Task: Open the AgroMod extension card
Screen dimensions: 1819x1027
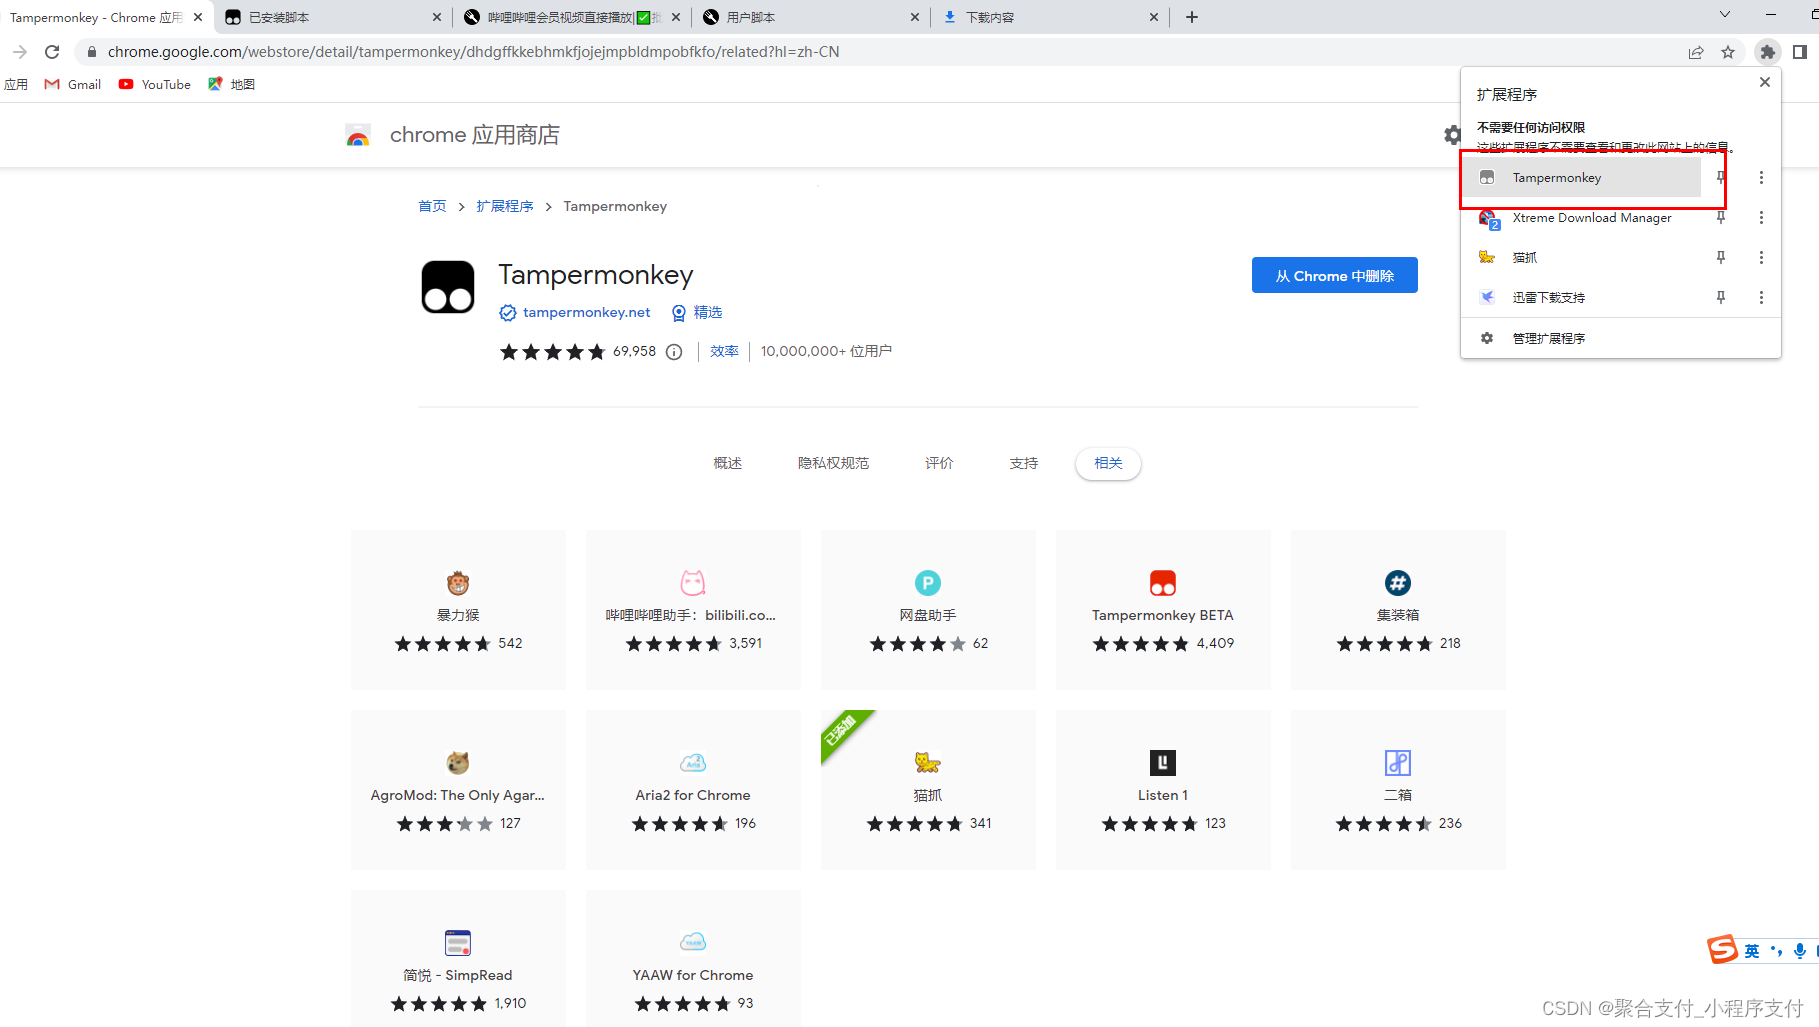Action: 458,789
